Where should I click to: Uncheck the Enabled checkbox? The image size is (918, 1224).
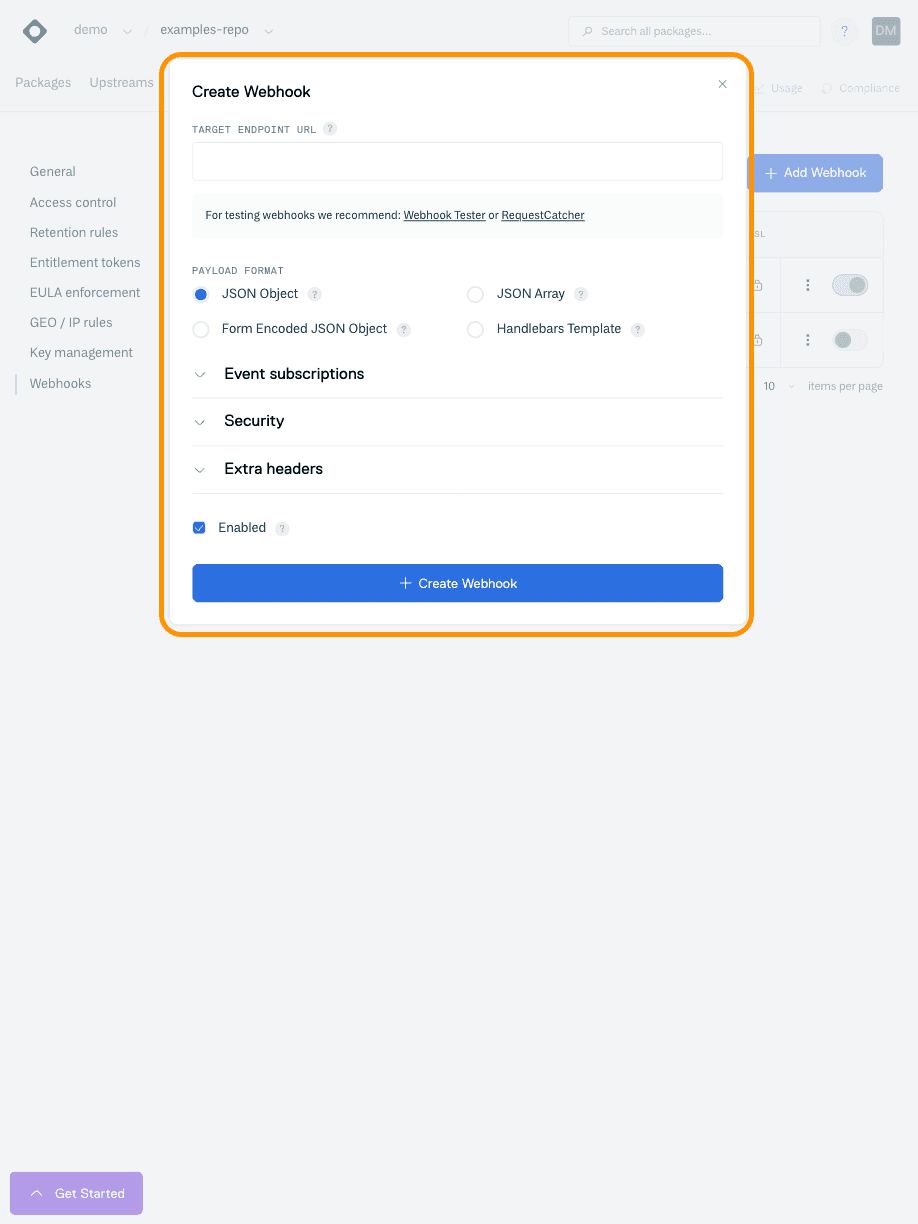[x=199, y=527]
